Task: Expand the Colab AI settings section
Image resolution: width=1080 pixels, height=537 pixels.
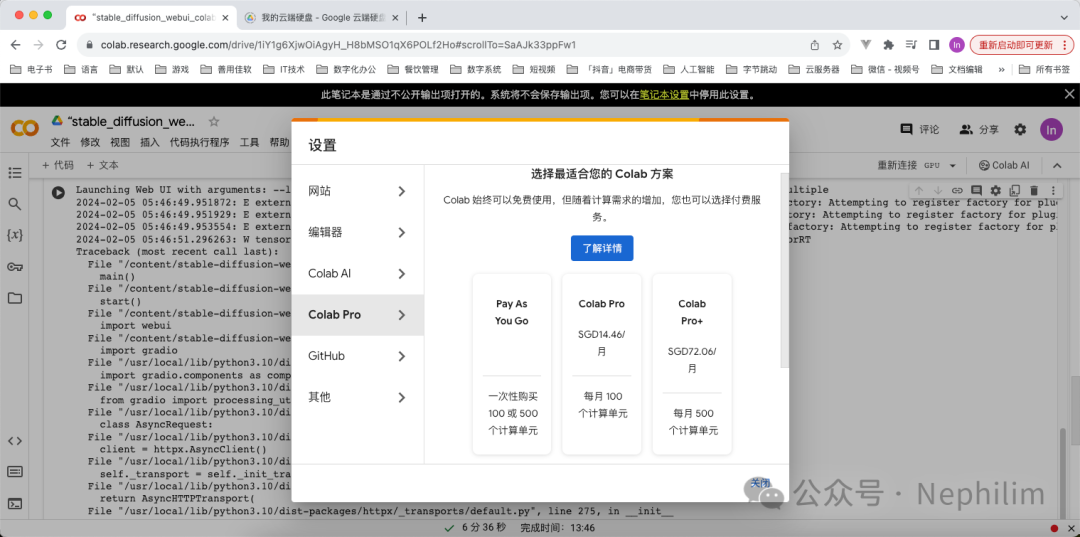Action: [x=357, y=274]
